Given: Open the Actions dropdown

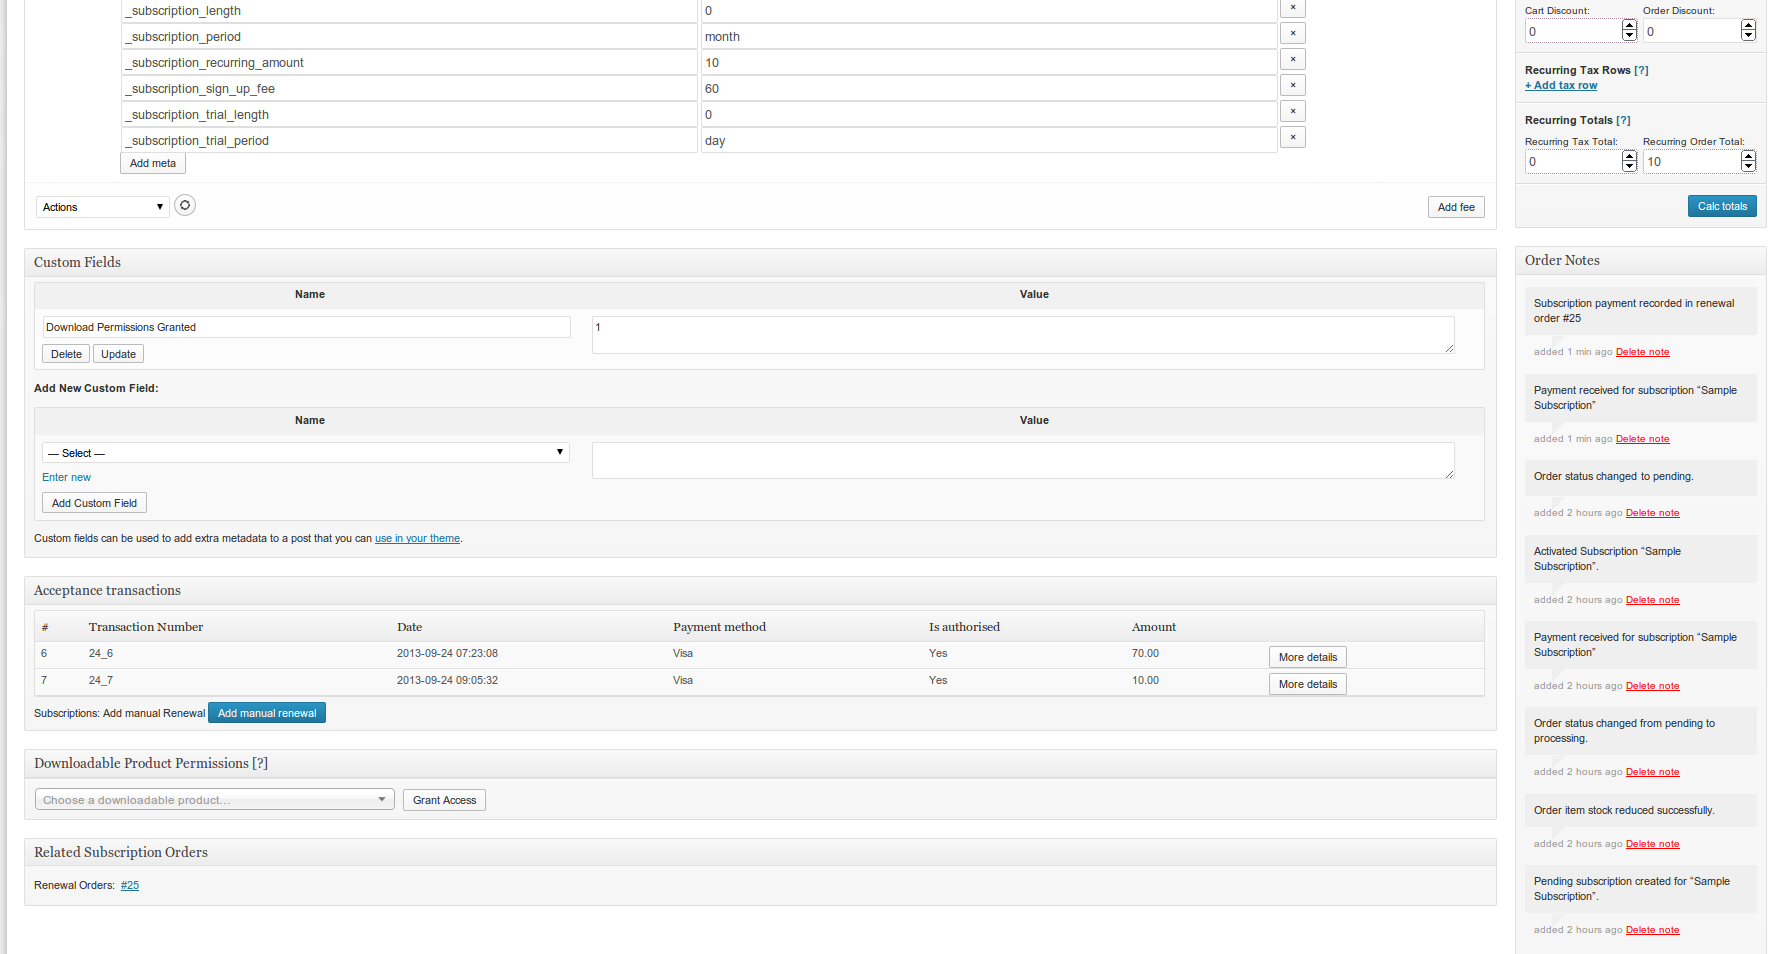Looking at the screenshot, I should (102, 207).
